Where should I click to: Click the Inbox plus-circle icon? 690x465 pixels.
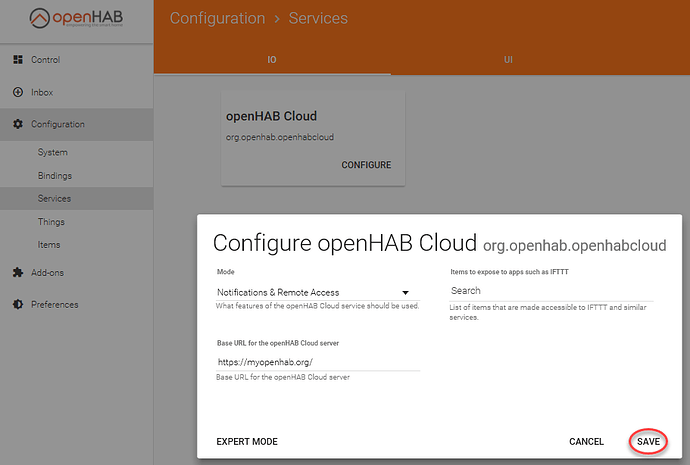(x=18, y=92)
